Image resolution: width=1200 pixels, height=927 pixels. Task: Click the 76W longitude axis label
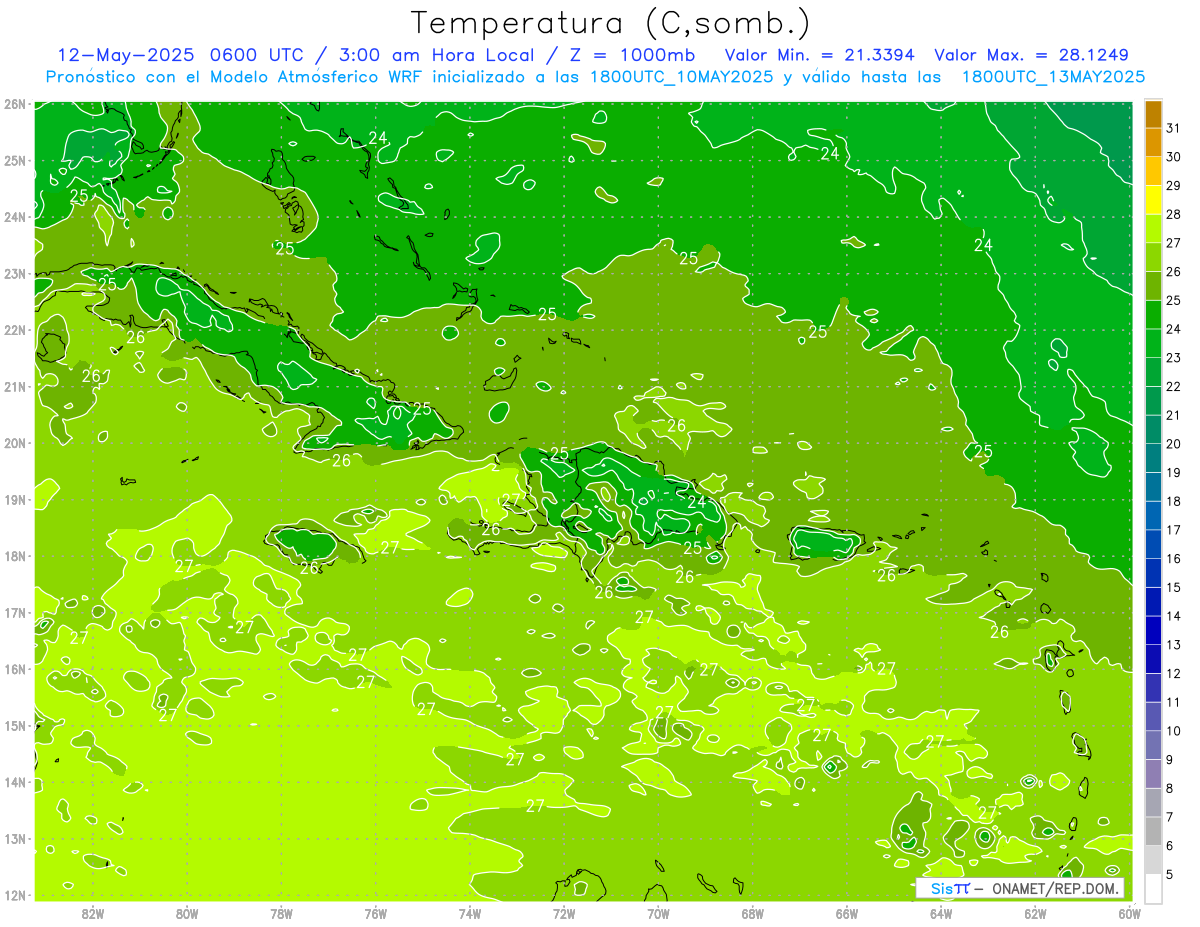point(376,912)
